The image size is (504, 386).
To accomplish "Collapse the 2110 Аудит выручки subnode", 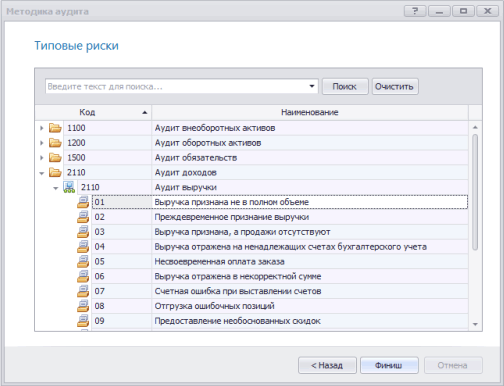I will coord(56,188).
